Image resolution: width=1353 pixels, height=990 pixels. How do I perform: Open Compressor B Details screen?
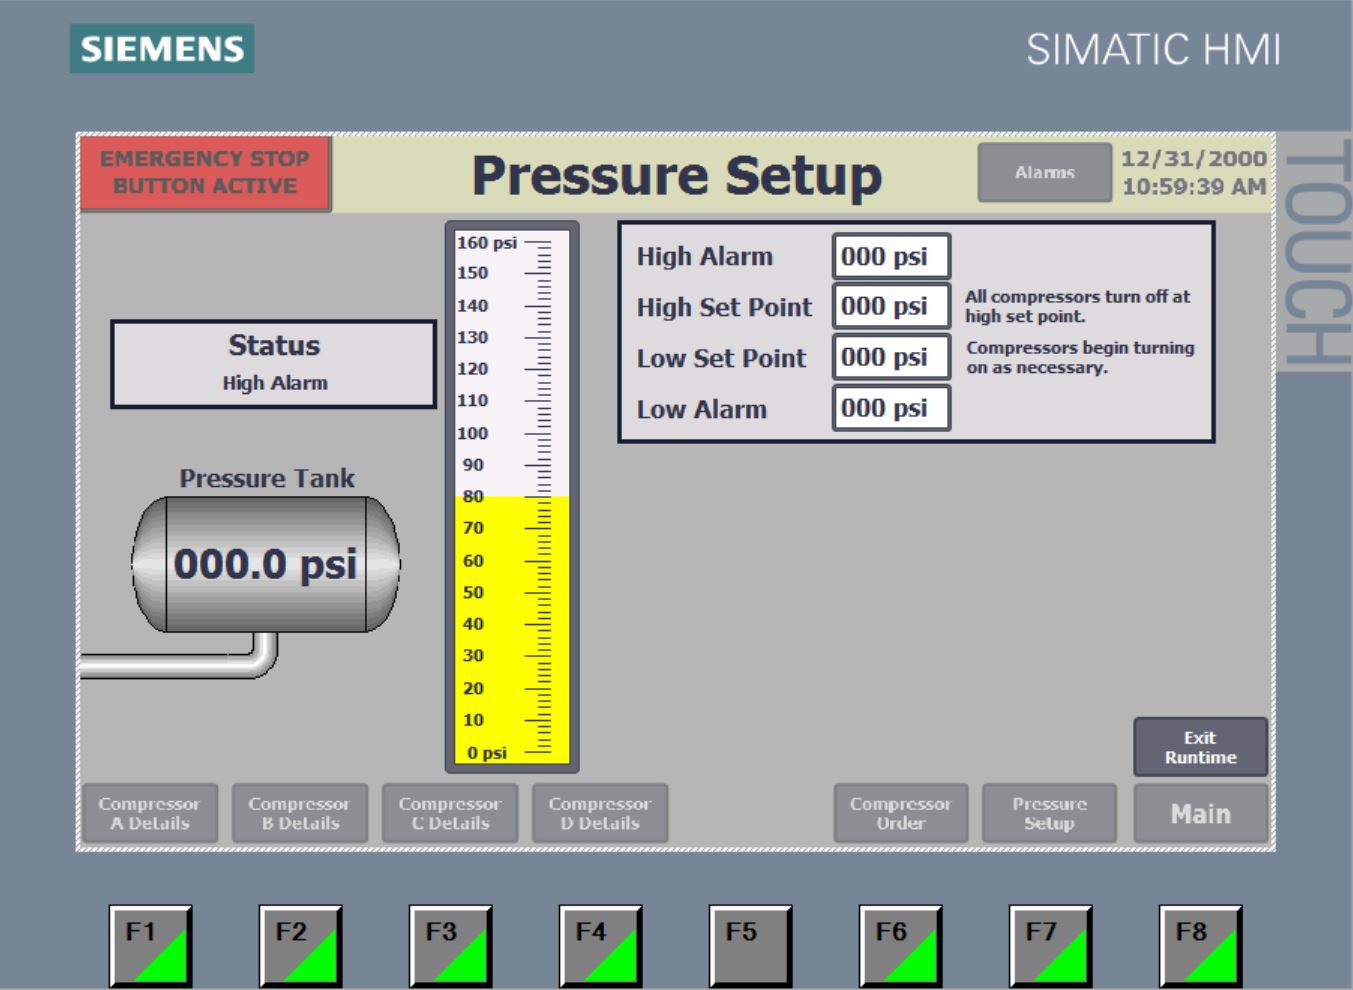(x=299, y=813)
